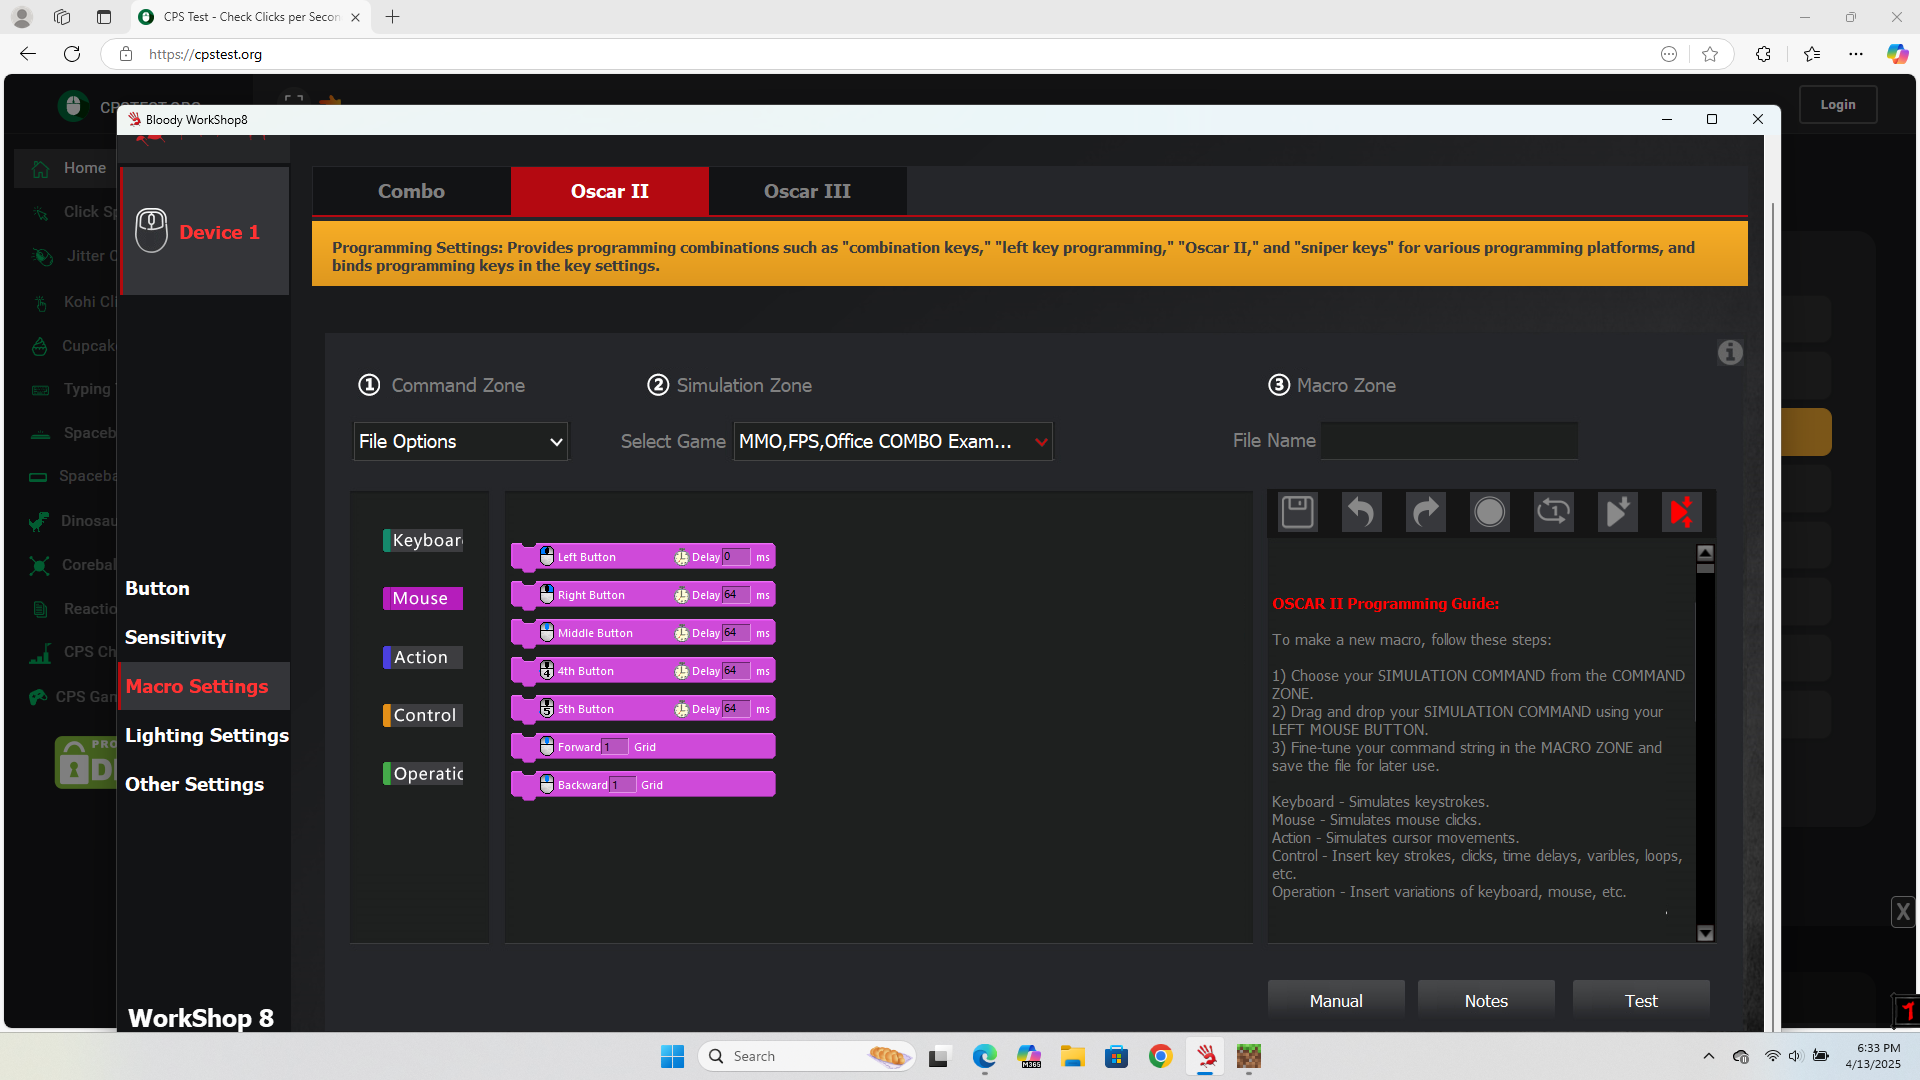This screenshot has width=1920, height=1080.
Task: Click the File Name input field
Action: 1449,441
